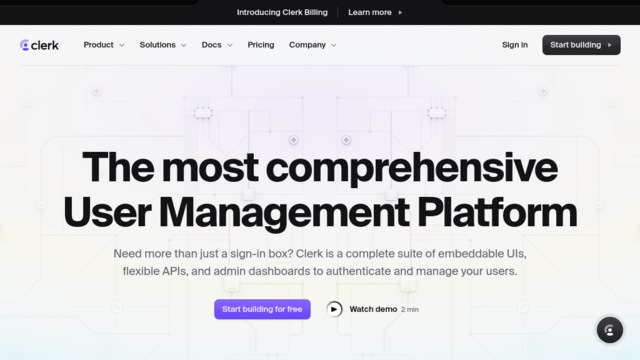The width and height of the screenshot is (640, 360).
Task: Click the arrow beside Learn more
Action: pos(400,13)
